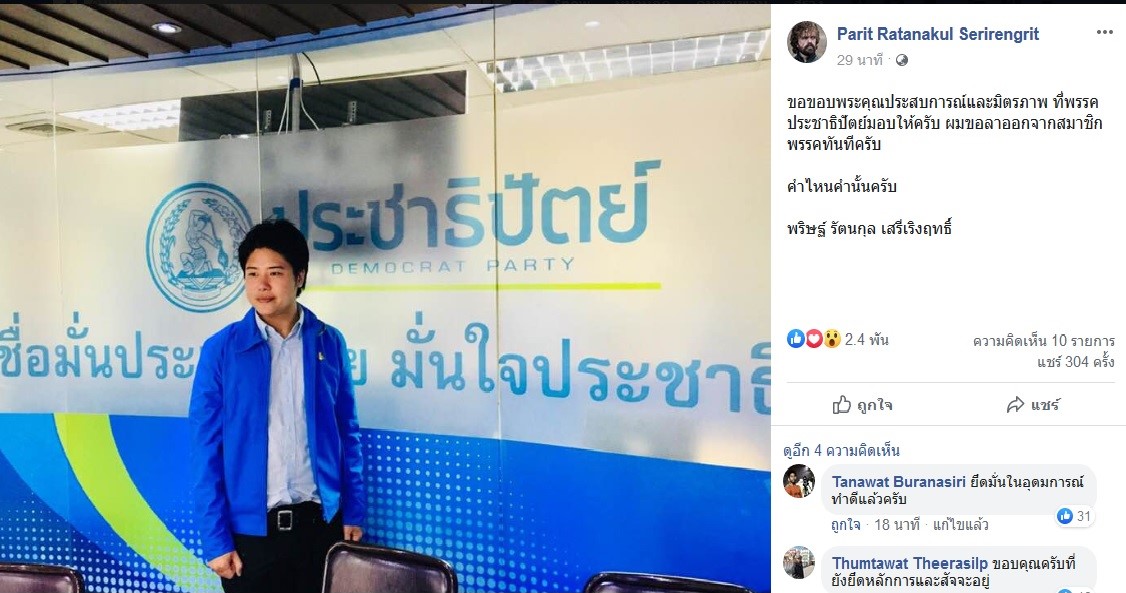The image size is (1126, 593).
Task: Click the globe public privacy icon
Action: click(902, 60)
